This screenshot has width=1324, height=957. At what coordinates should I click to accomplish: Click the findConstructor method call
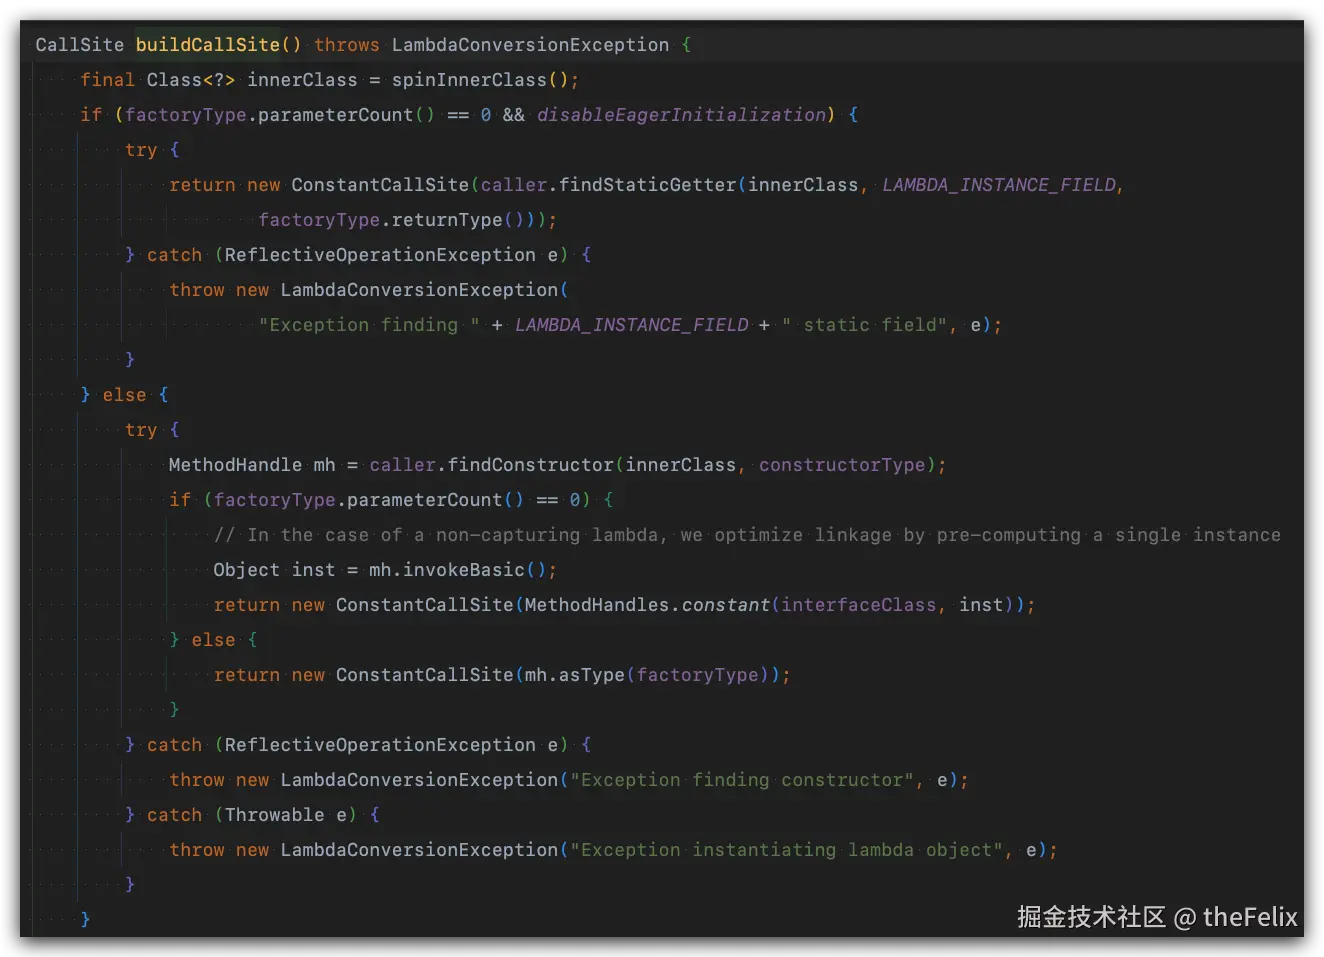pyautogui.click(x=530, y=465)
